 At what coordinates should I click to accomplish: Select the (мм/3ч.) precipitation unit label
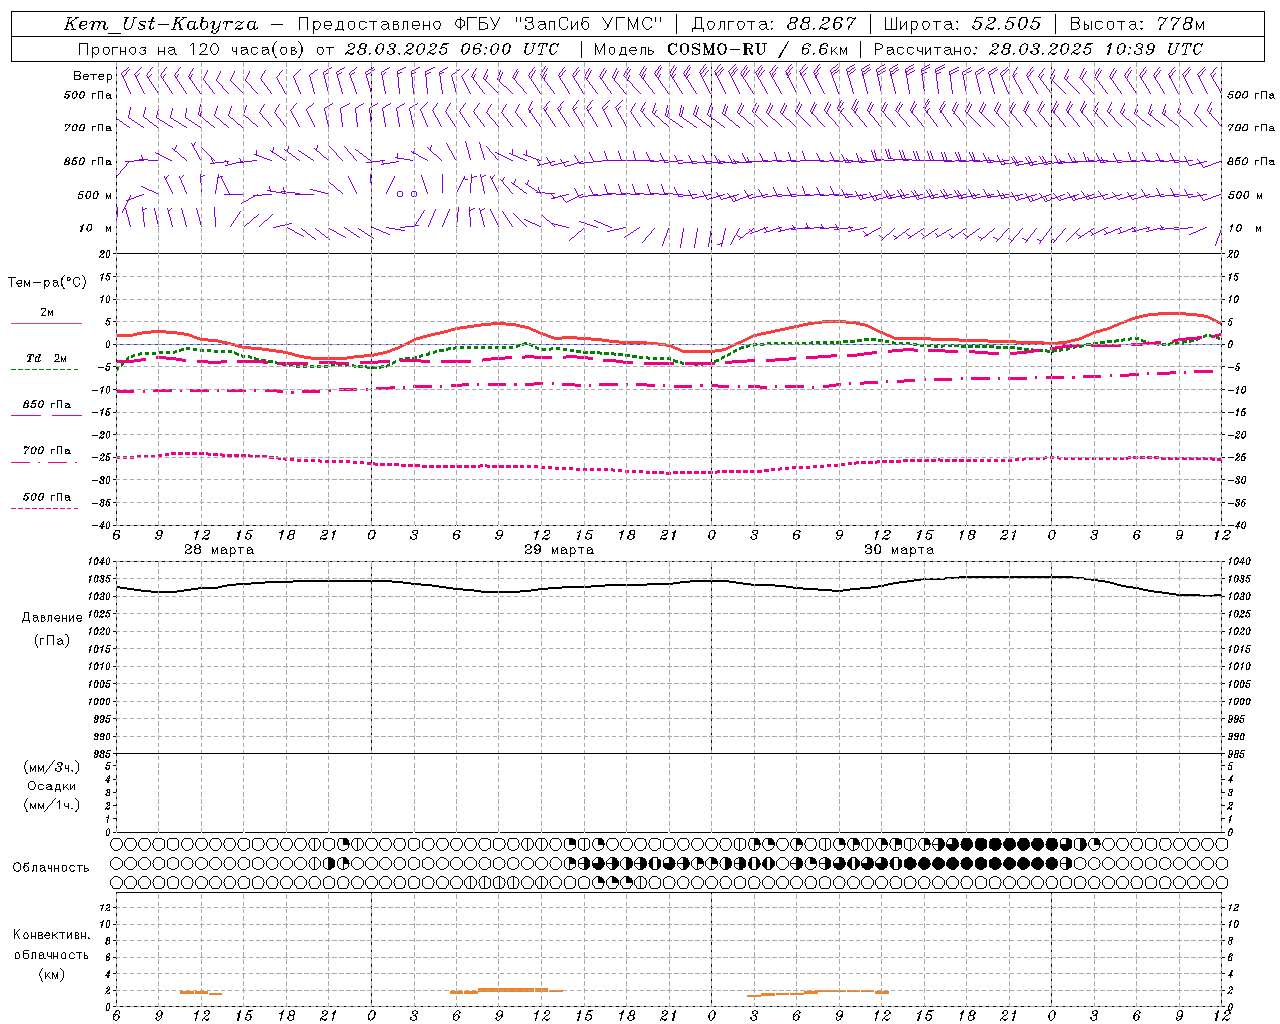click(x=52, y=767)
